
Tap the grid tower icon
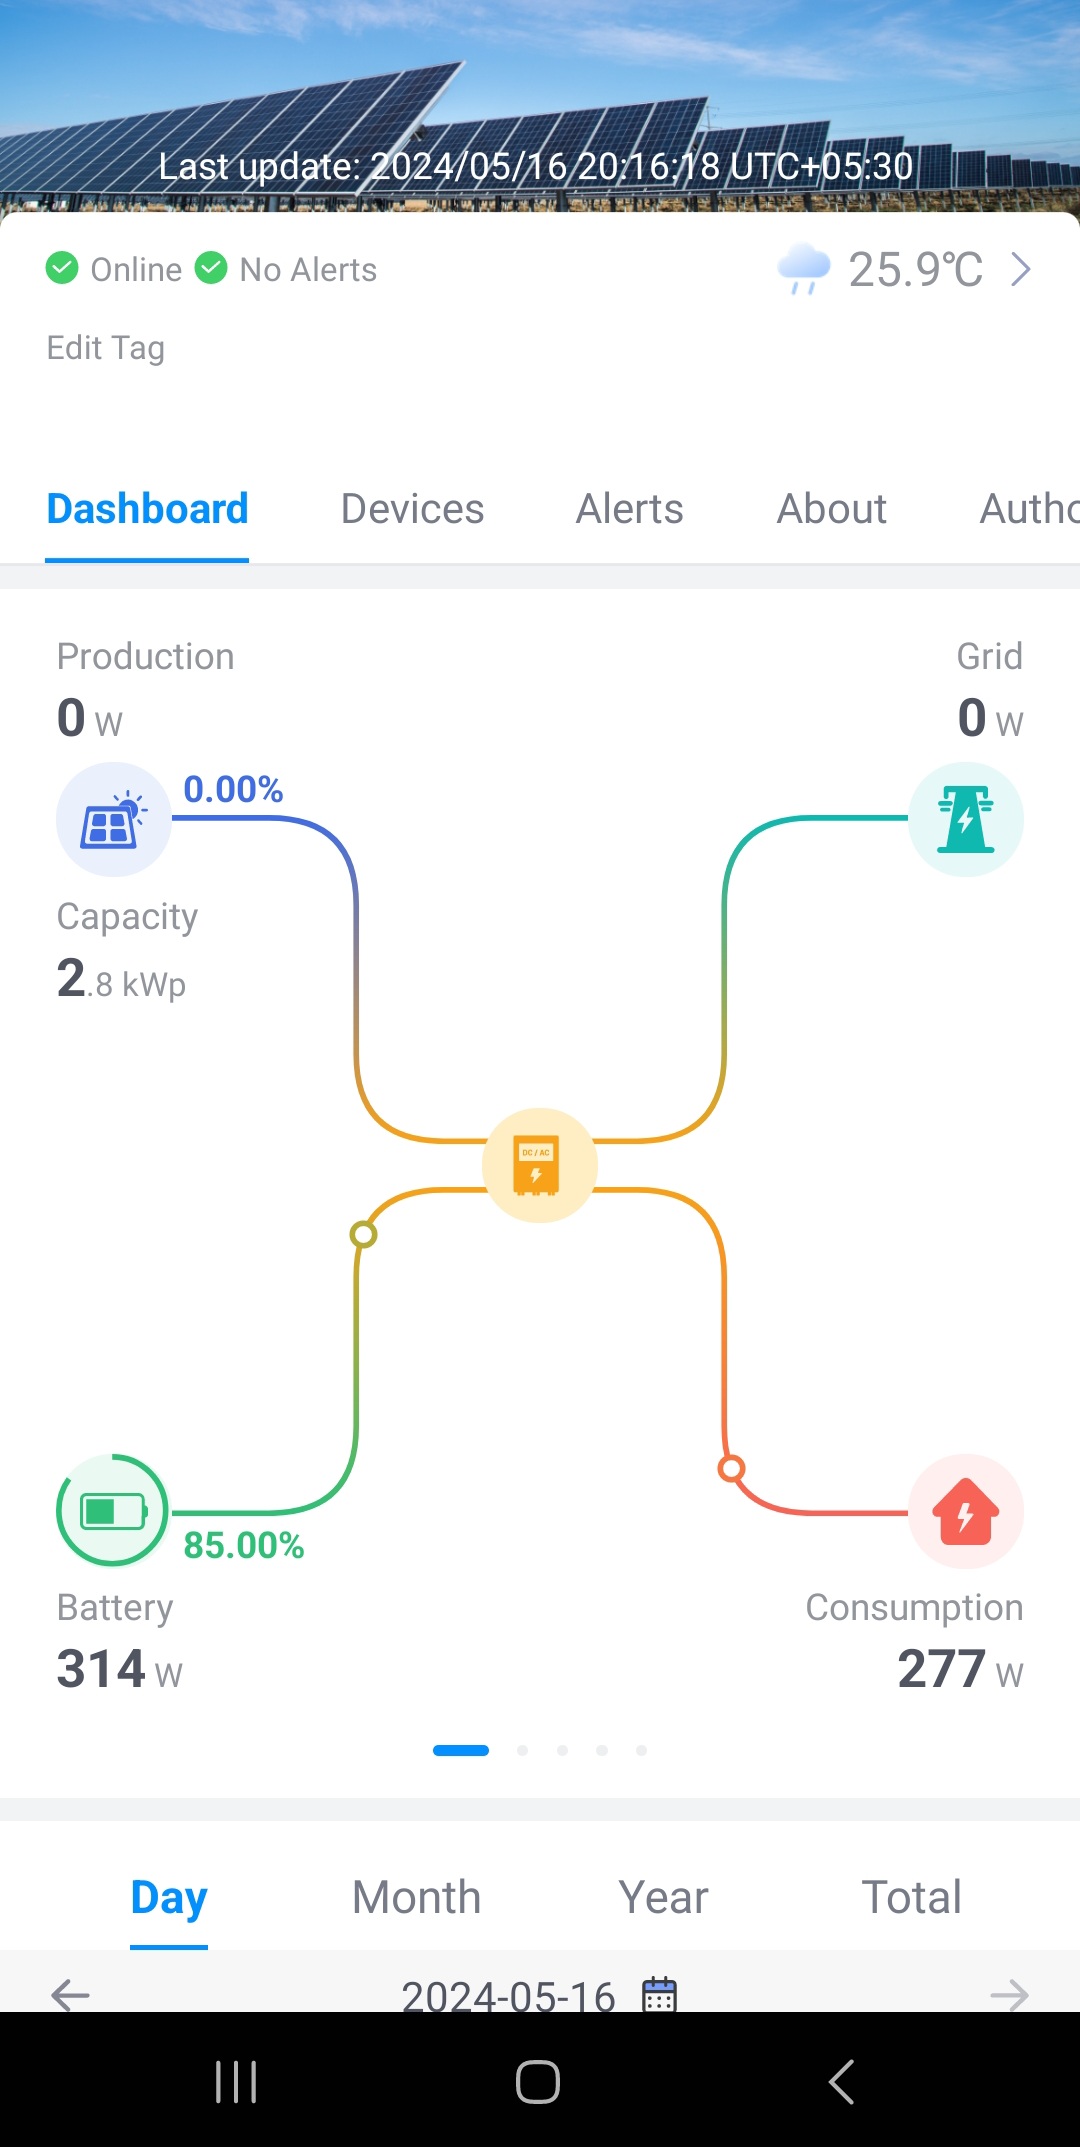pos(965,819)
